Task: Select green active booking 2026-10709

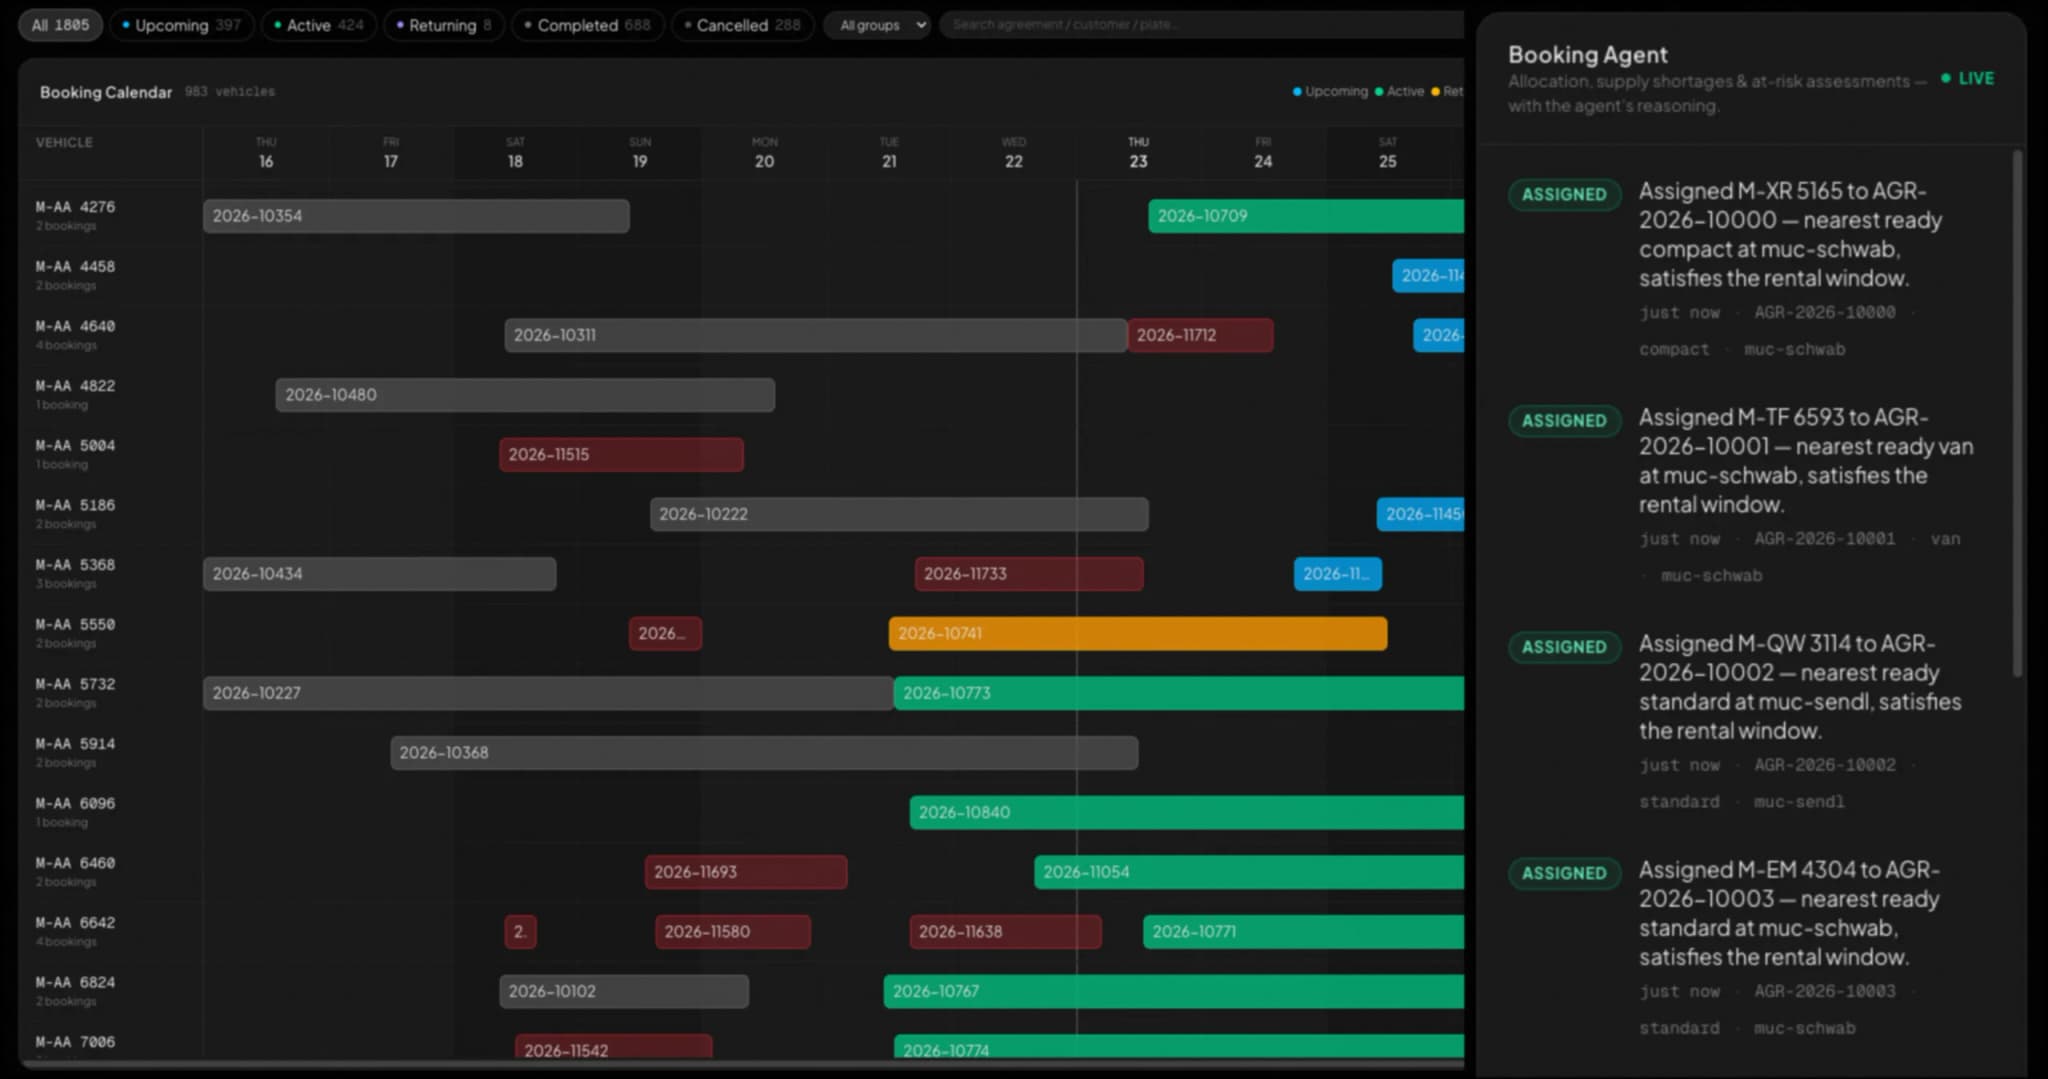Action: (1306, 216)
